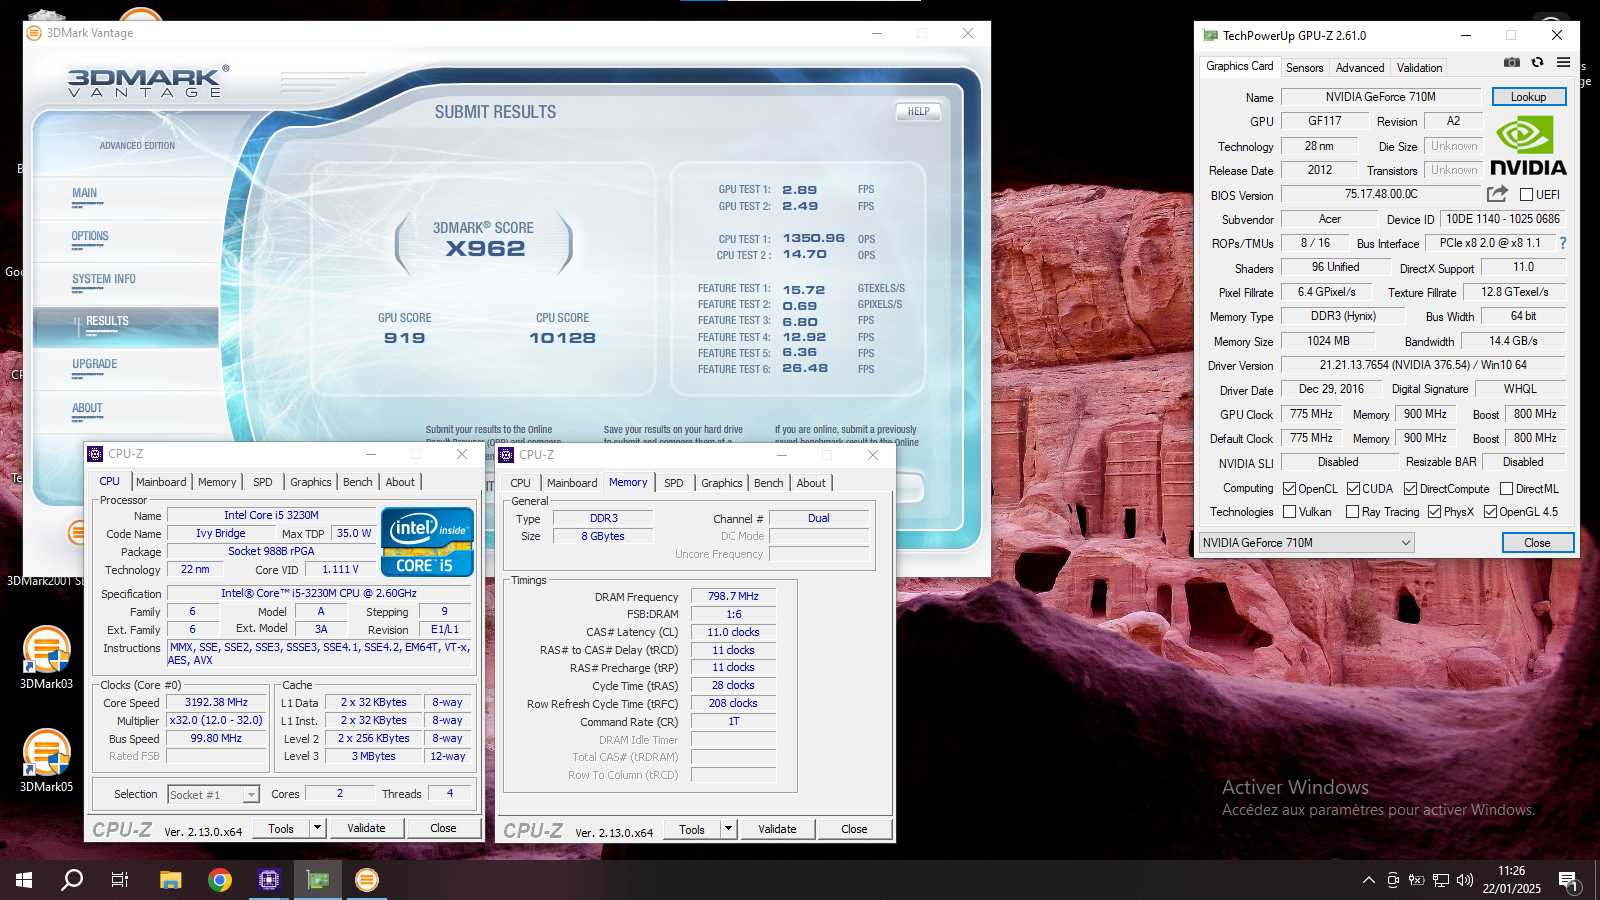Switch to GPU-Z via its taskbar icon
Screen dimensions: 1600x900
click(x=318, y=880)
